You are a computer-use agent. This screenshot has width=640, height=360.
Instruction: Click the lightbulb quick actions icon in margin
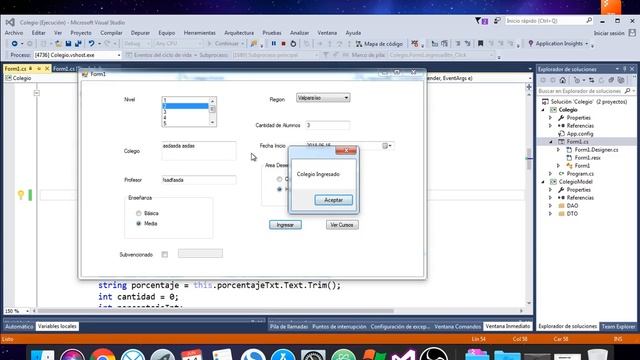[21, 195]
